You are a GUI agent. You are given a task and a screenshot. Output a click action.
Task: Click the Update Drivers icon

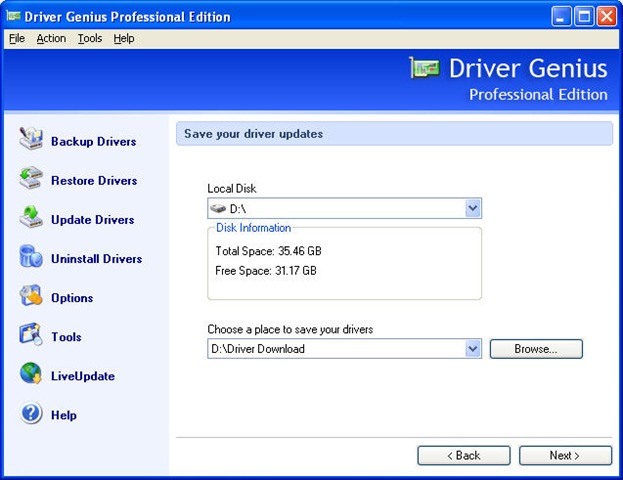31,217
